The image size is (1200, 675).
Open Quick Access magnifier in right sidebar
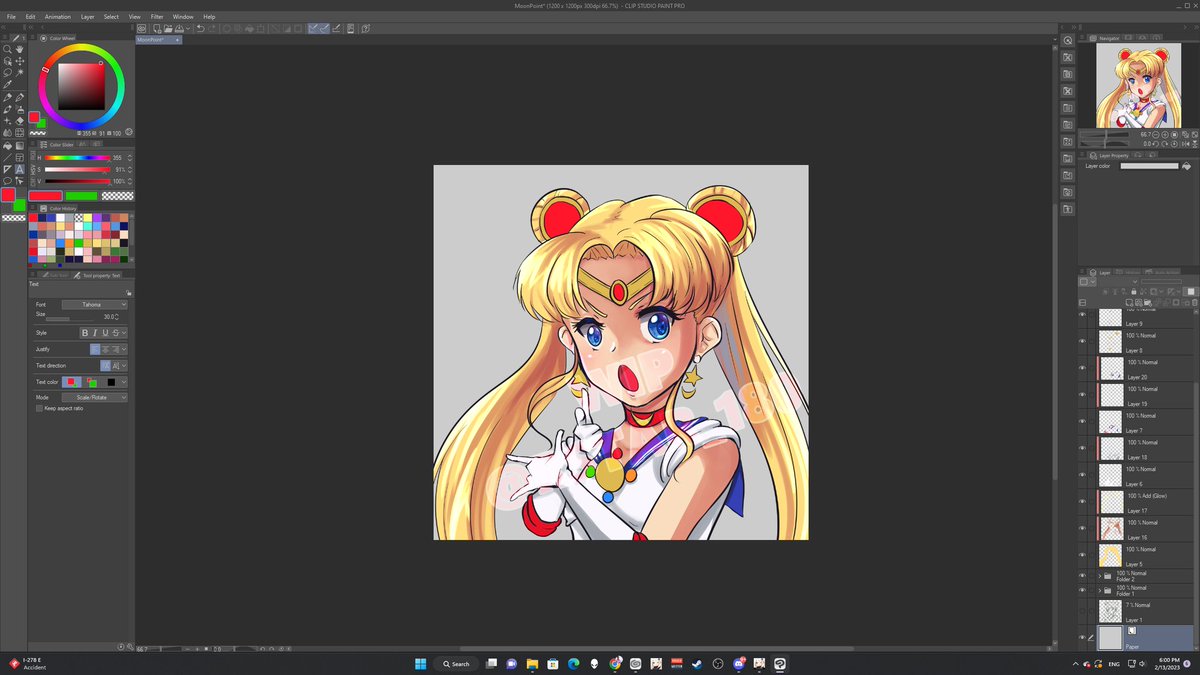coord(1068,40)
